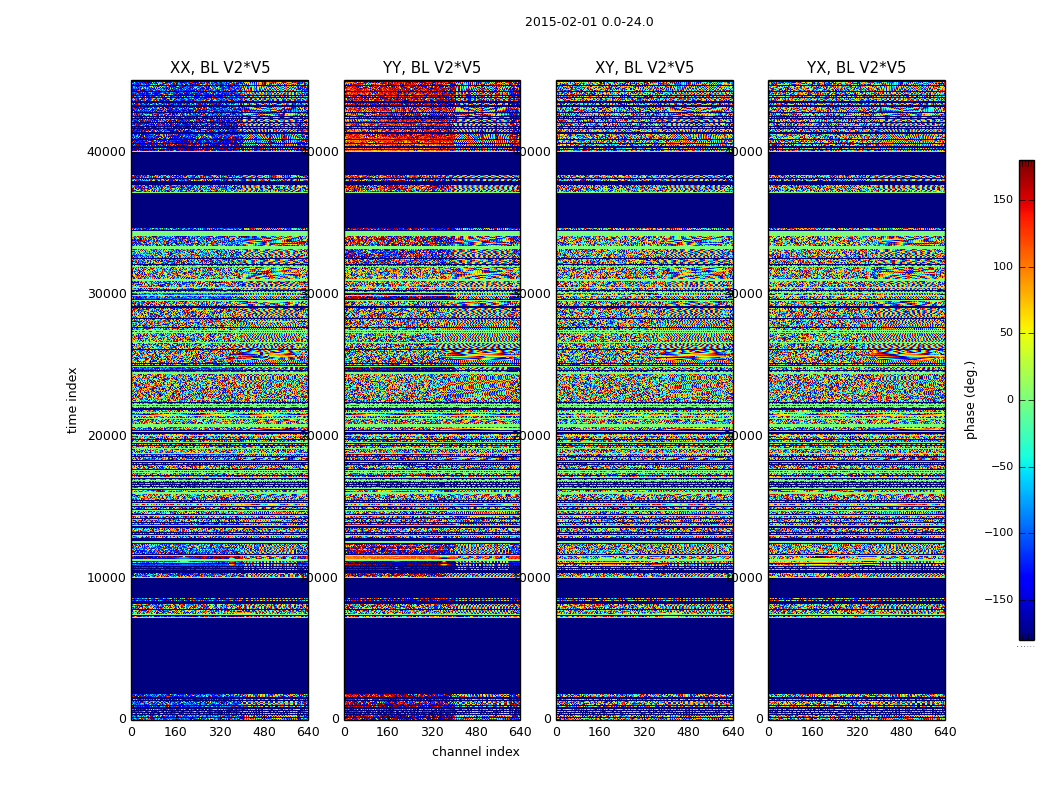This screenshot has height=800, width=1050.
Task: Click XX plot x-axis tick 160
Action: pyautogui.click(x=175, y=732)
